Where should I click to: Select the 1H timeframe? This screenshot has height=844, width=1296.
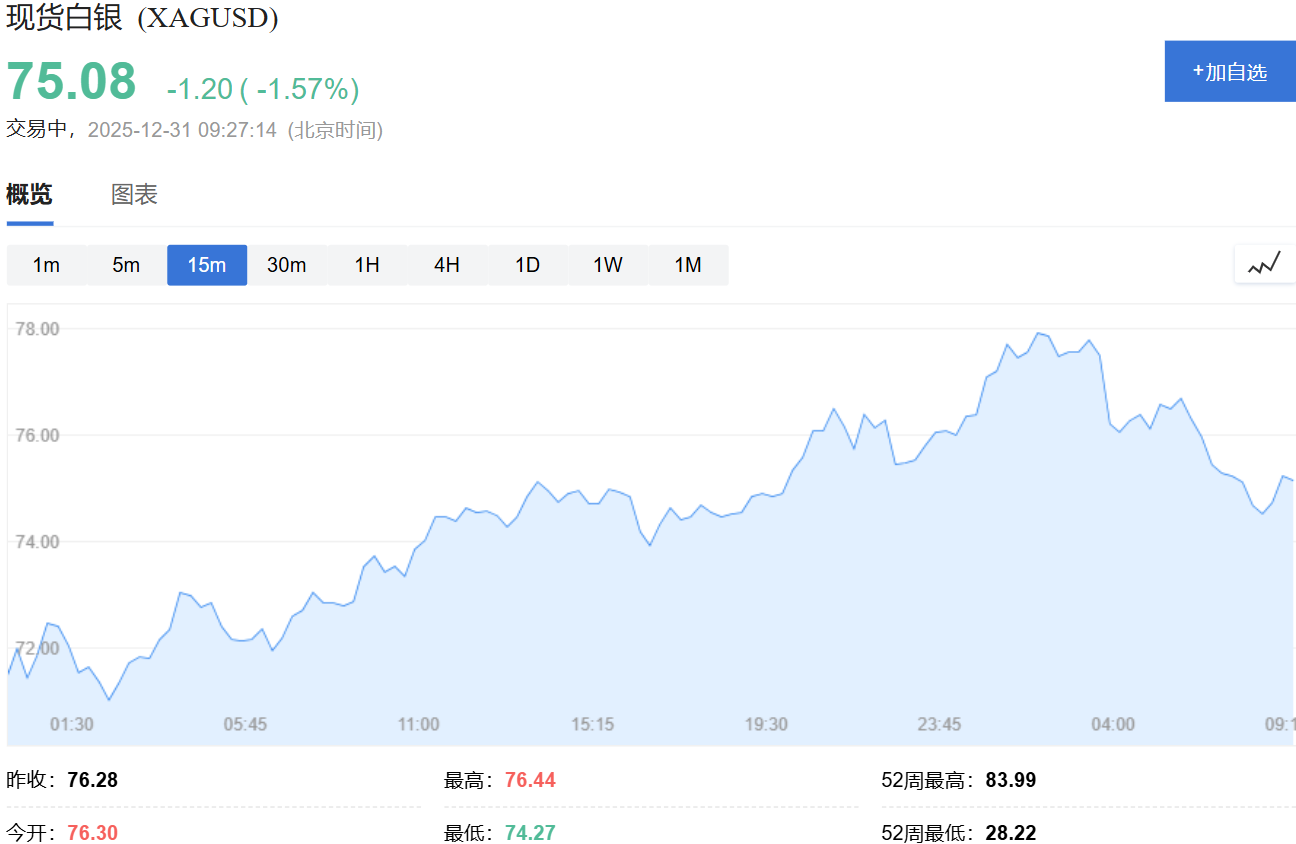pyautogui.click(x=367, y=265)
